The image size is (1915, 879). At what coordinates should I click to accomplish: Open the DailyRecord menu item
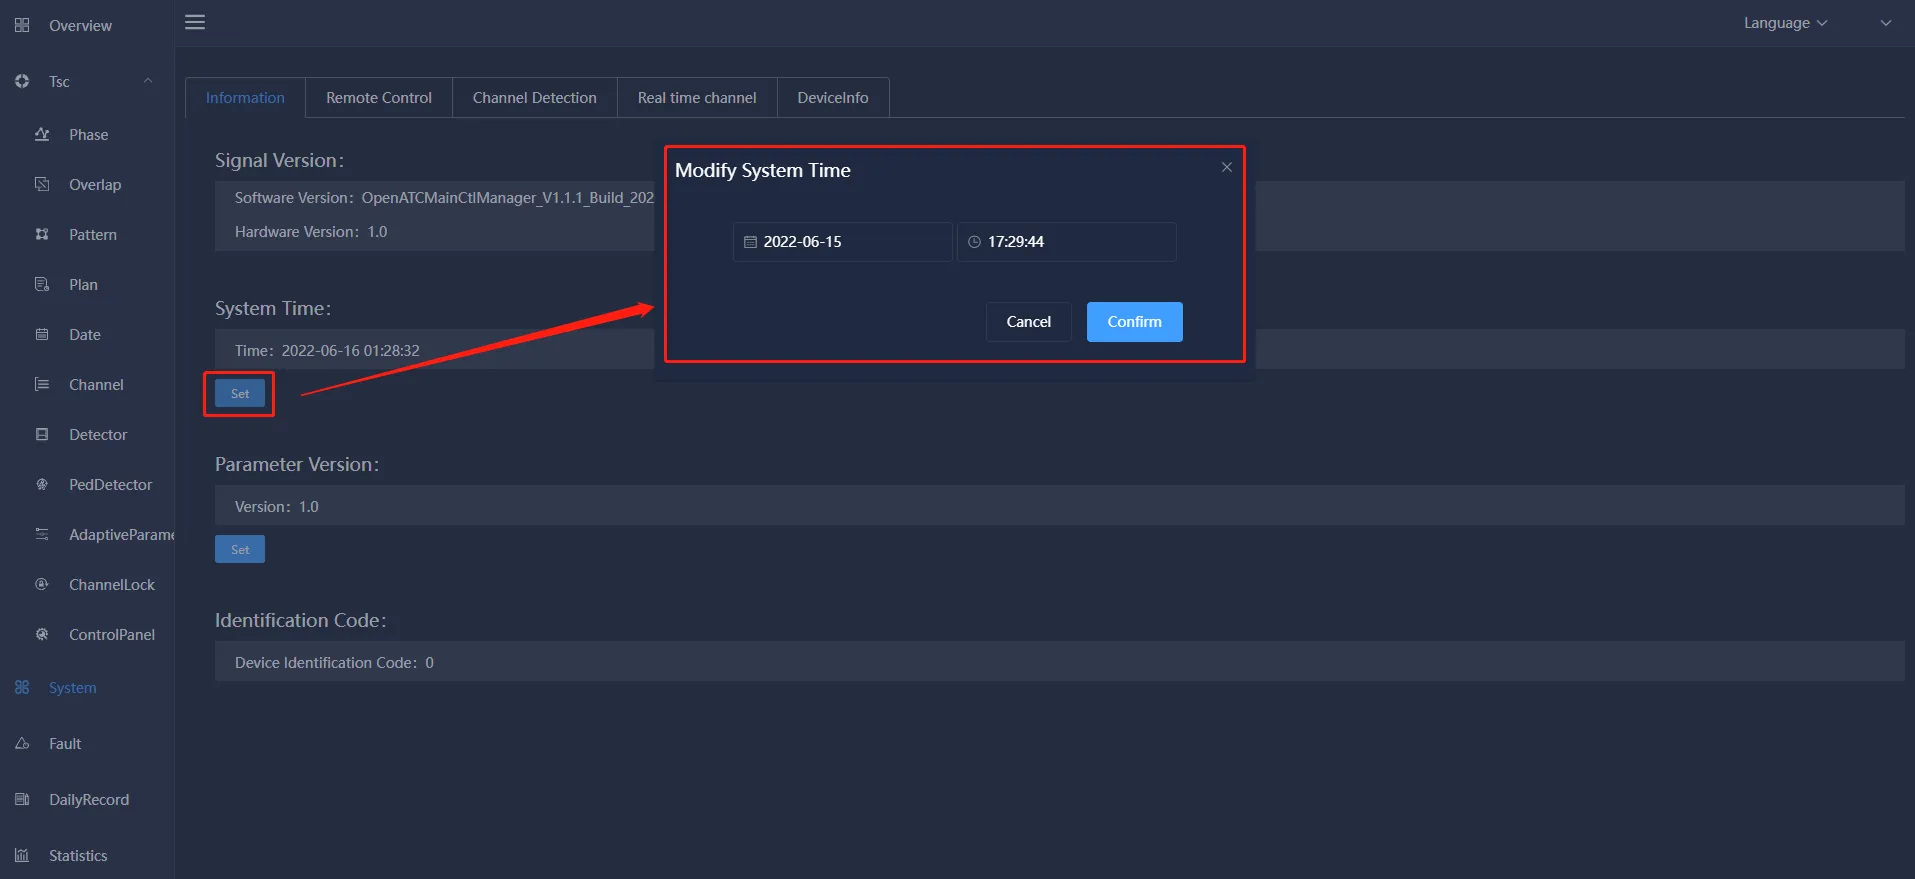(x=87, y=799)
